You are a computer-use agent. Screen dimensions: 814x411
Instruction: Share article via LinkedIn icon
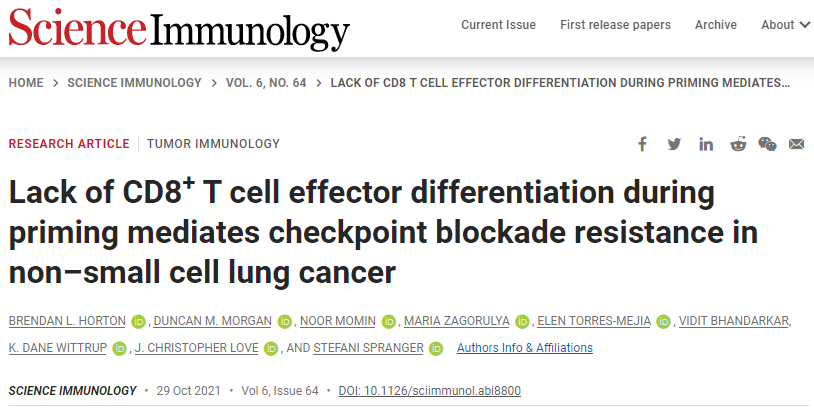coord(706,144)
